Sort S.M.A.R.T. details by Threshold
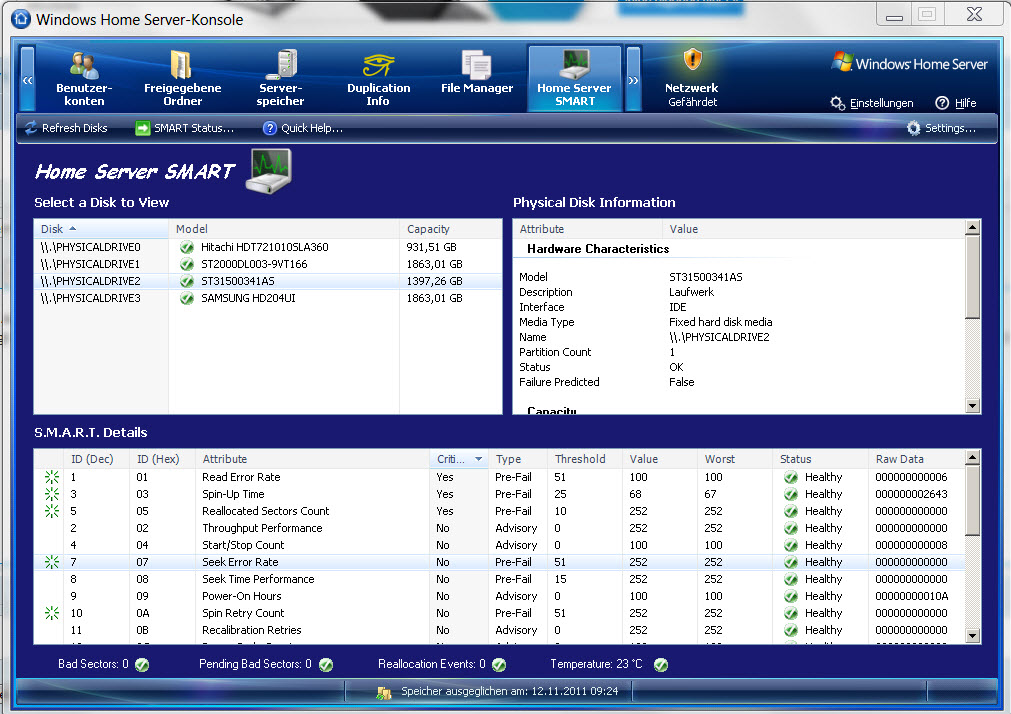 click(x=585, y=459)
